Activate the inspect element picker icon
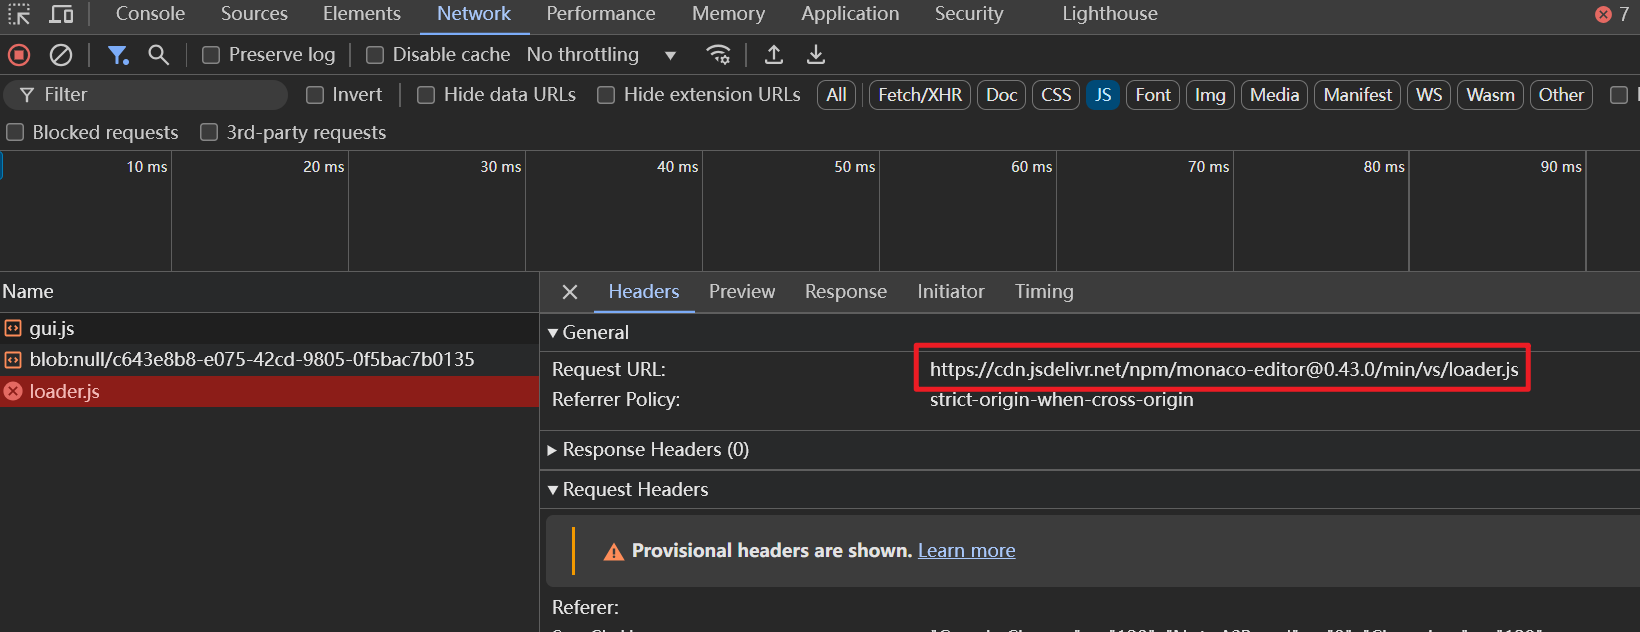Screen dimensions: 1640x632 point(19,14)
